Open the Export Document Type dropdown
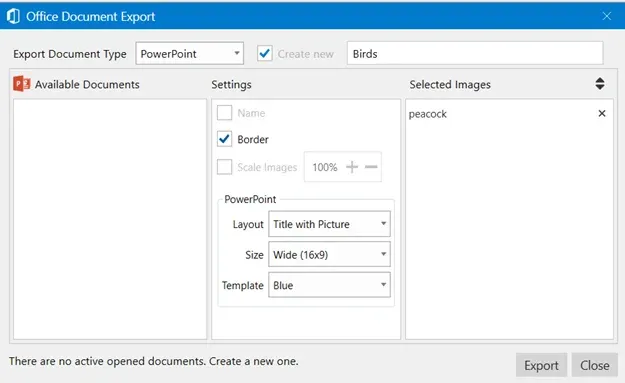This screenshot has width=625, height=383. 190,53
